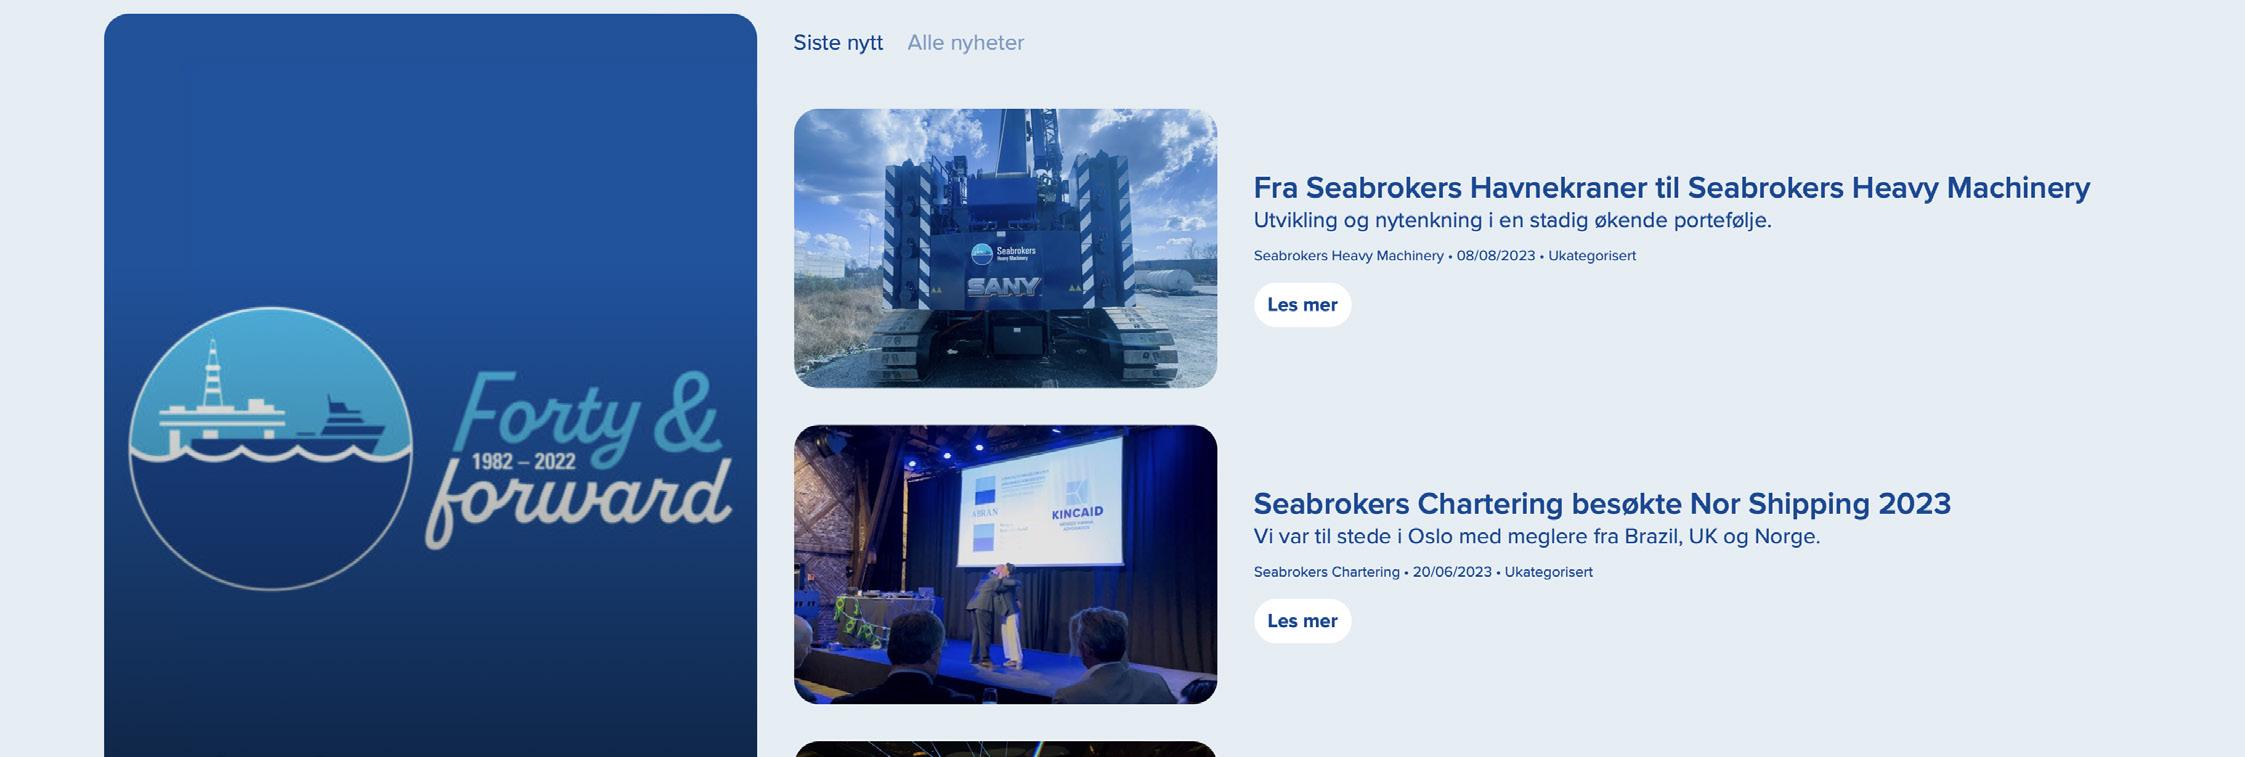Click the Utvikling og nytenkning subtitle
Screen dimensions: 2245x757
1512,220
